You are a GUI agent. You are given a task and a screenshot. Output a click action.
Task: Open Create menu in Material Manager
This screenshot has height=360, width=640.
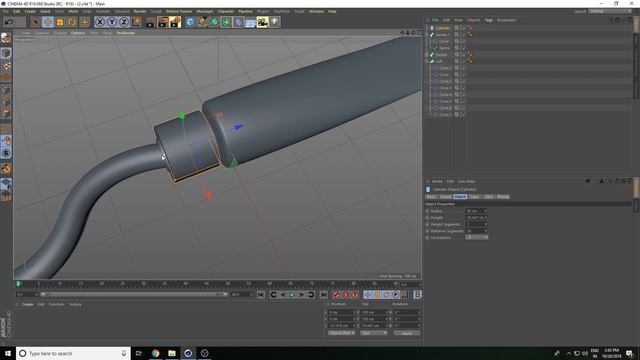[x=27, y=304]
